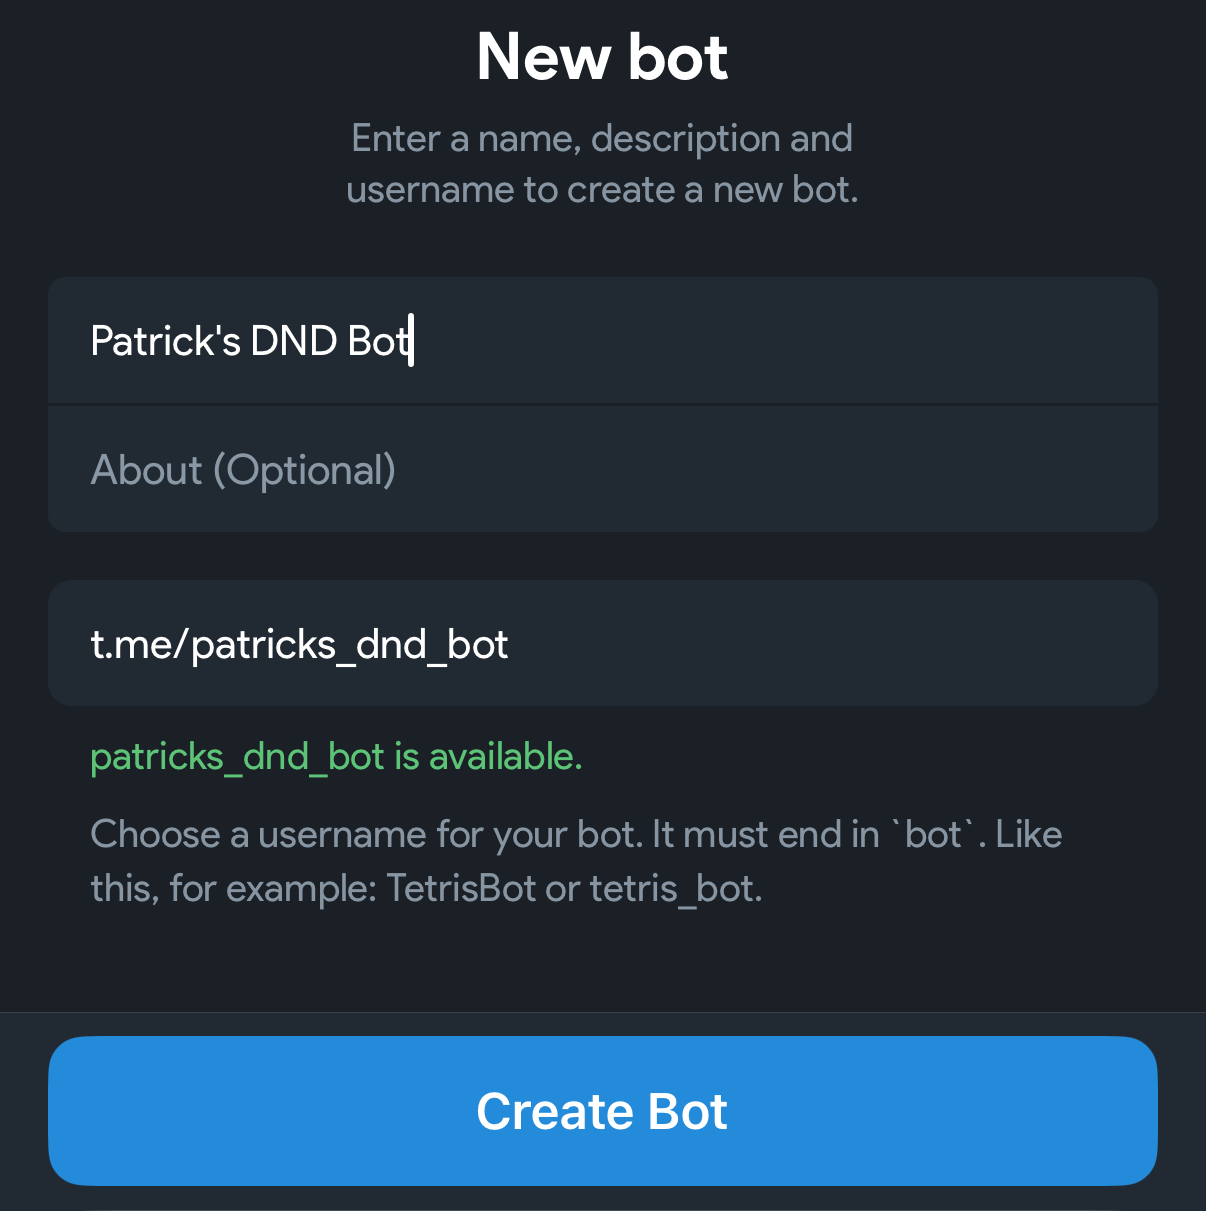1206x1211 pixels.
Task: Click the word Patrick's in name field
Action: pyautogui.click(x=165, y=341)
